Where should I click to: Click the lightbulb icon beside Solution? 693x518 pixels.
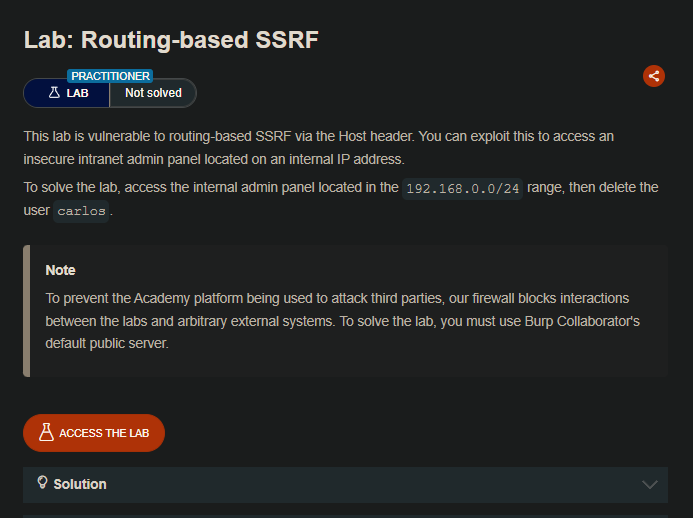42,483
